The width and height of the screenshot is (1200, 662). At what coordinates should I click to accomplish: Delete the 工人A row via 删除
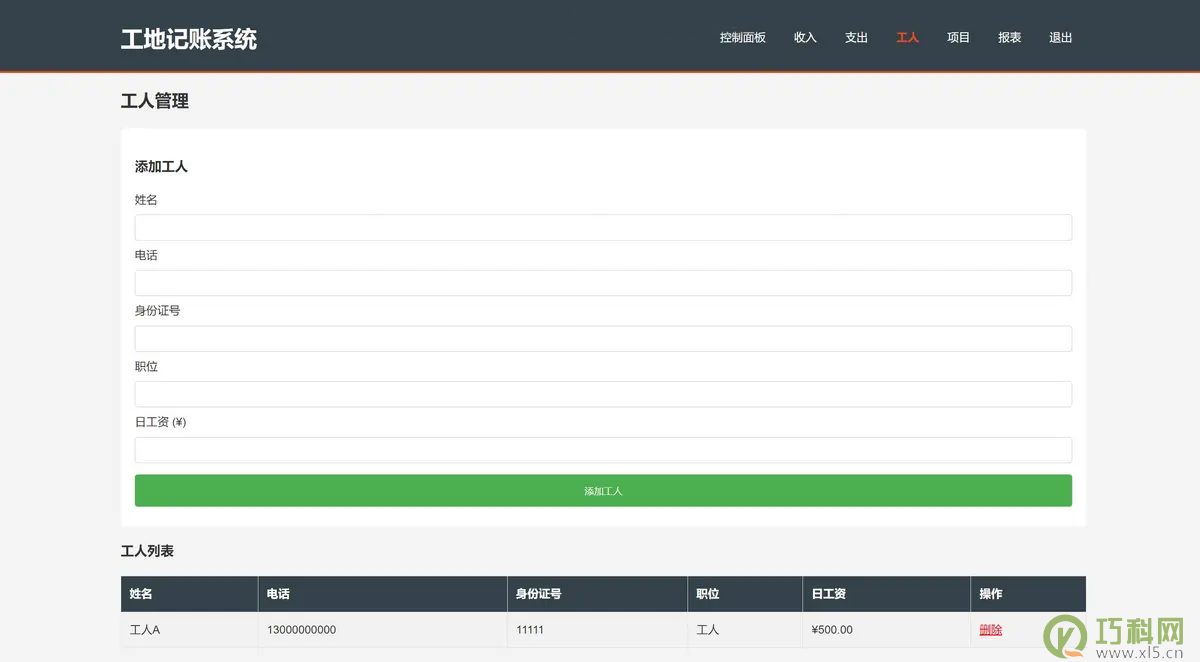(990, 630)
